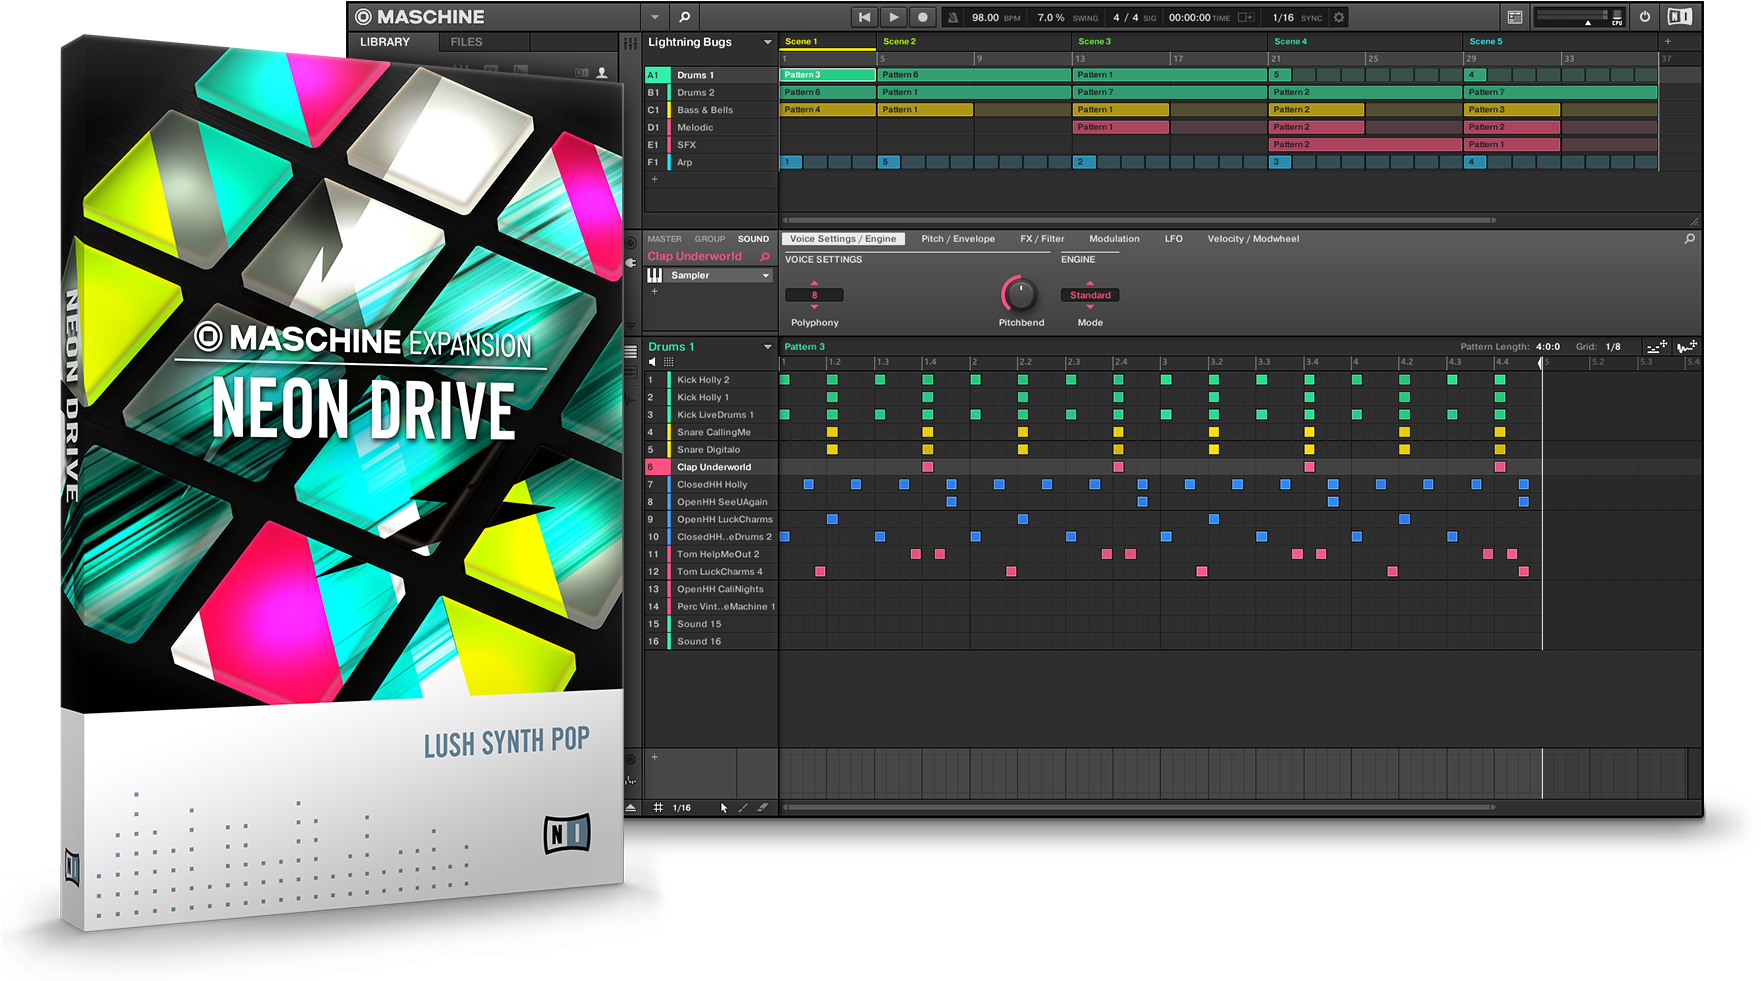
Task: Increase Polyphony with the up arrow
Action: pyautogui.click(x=814, y=284)
